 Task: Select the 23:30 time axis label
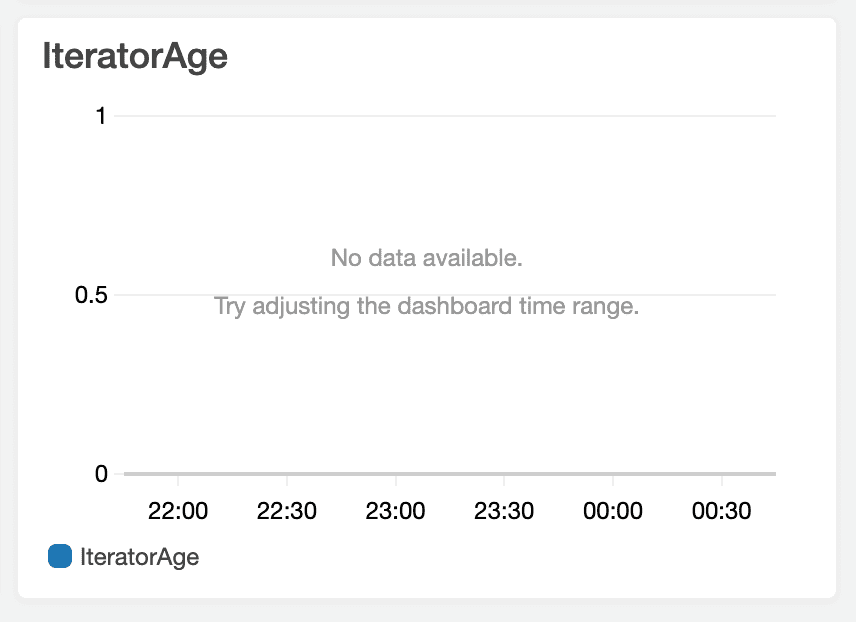pos(504,511)
